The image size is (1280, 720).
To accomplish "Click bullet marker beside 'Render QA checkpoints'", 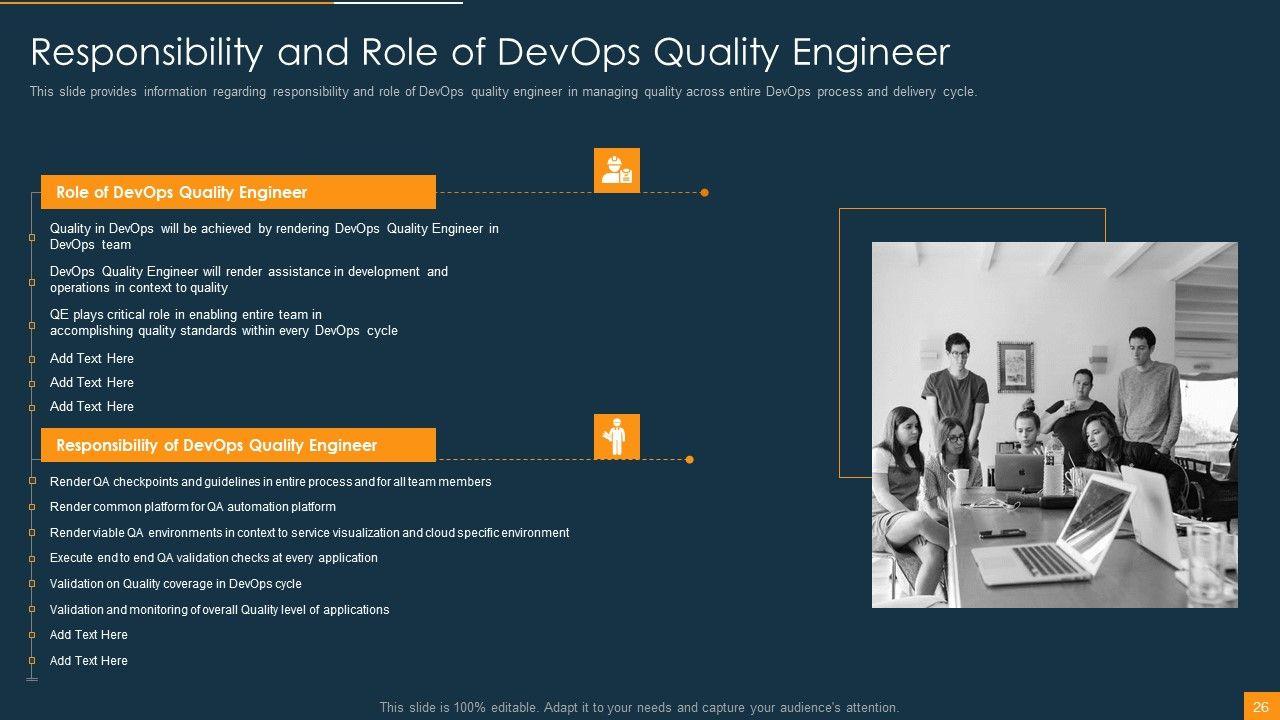I will coord(32,482).
